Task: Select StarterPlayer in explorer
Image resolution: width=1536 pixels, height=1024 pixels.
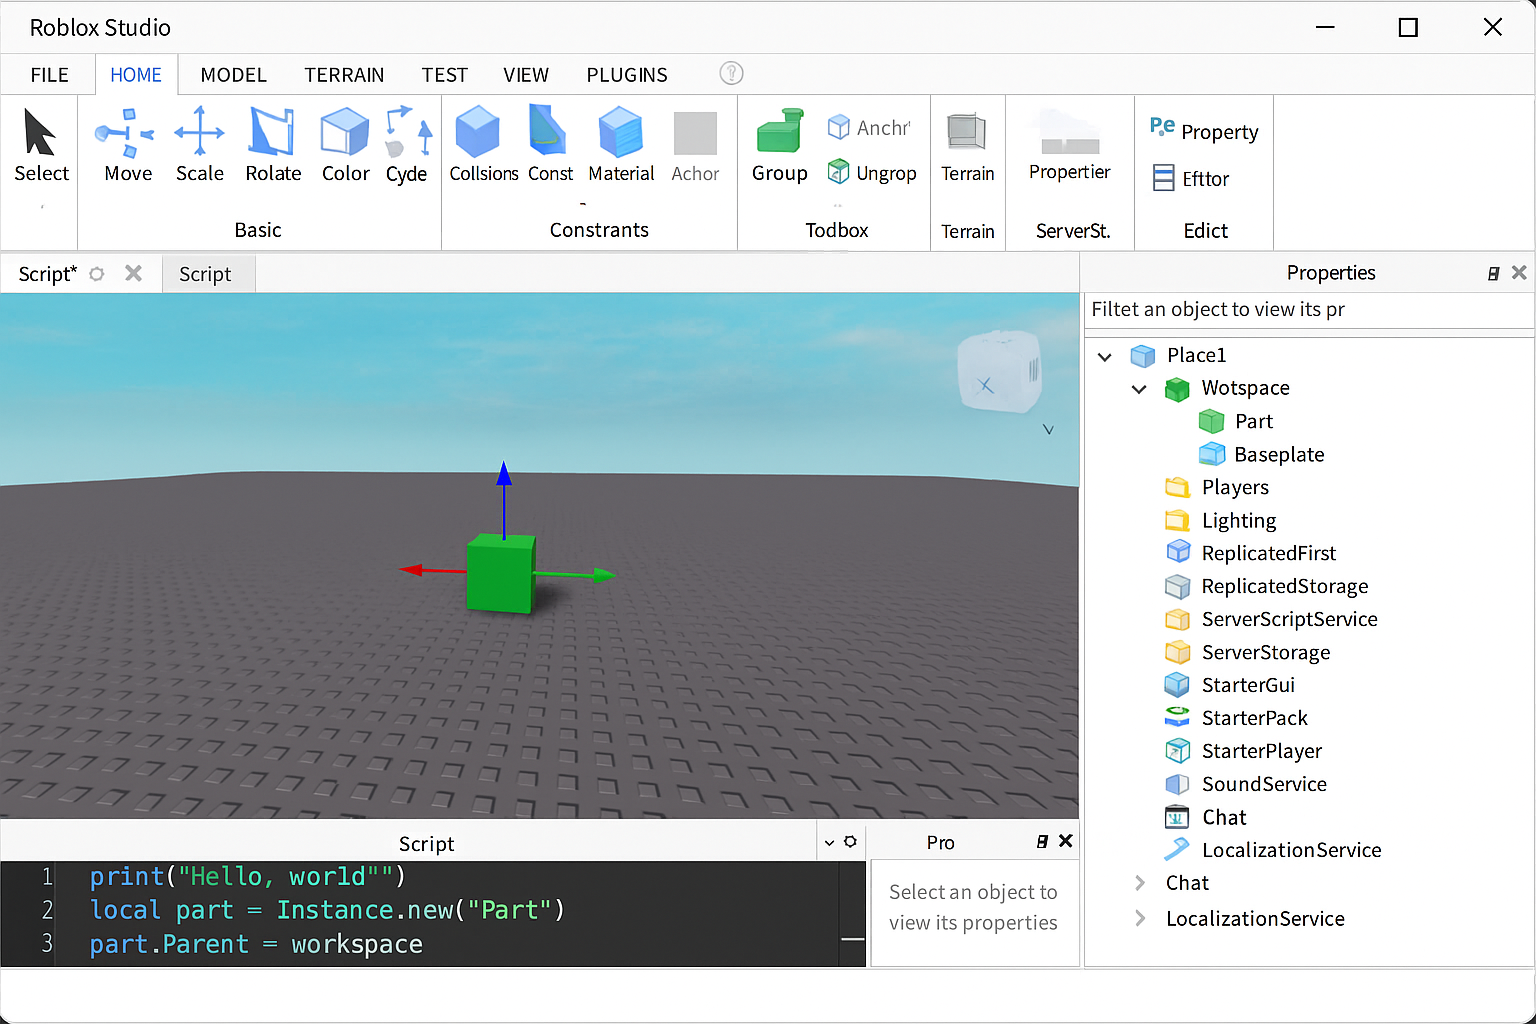Action: pyautogui.click(x=1243, y=751)
